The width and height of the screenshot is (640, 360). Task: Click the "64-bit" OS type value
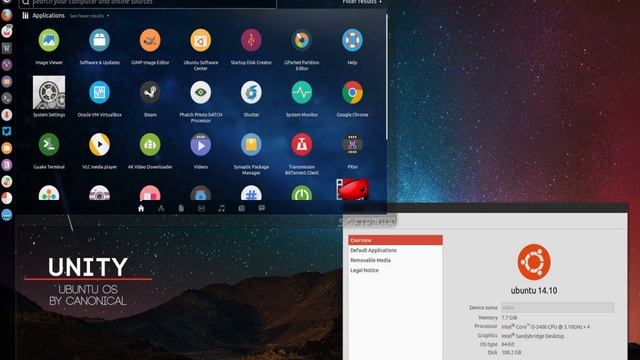[508, 344]
